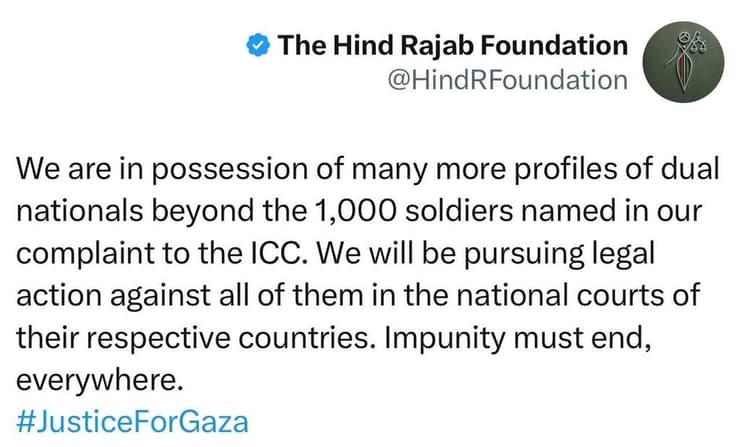Click the final word "everywhere."

tap(84, 379)
